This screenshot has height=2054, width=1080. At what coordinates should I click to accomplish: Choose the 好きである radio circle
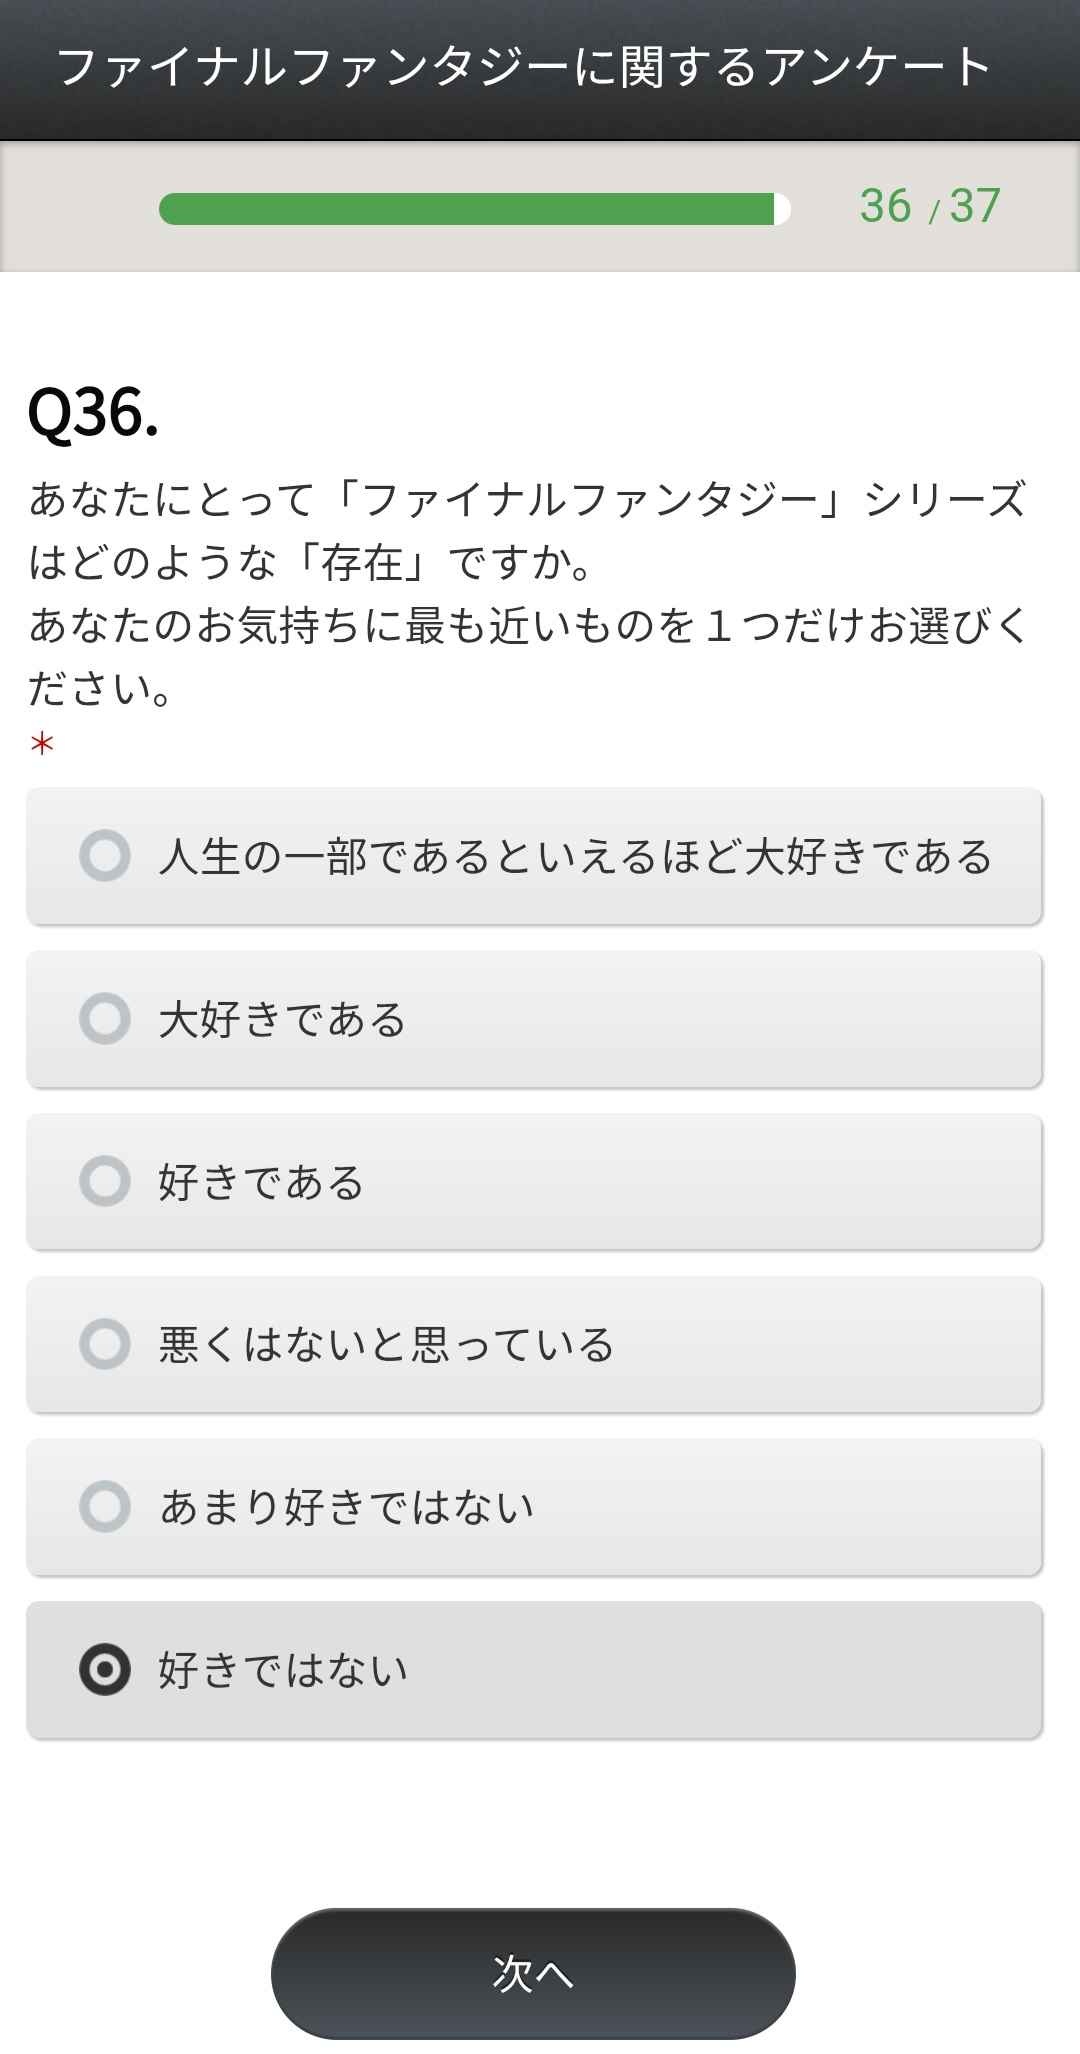click(x=105, y=1181)
